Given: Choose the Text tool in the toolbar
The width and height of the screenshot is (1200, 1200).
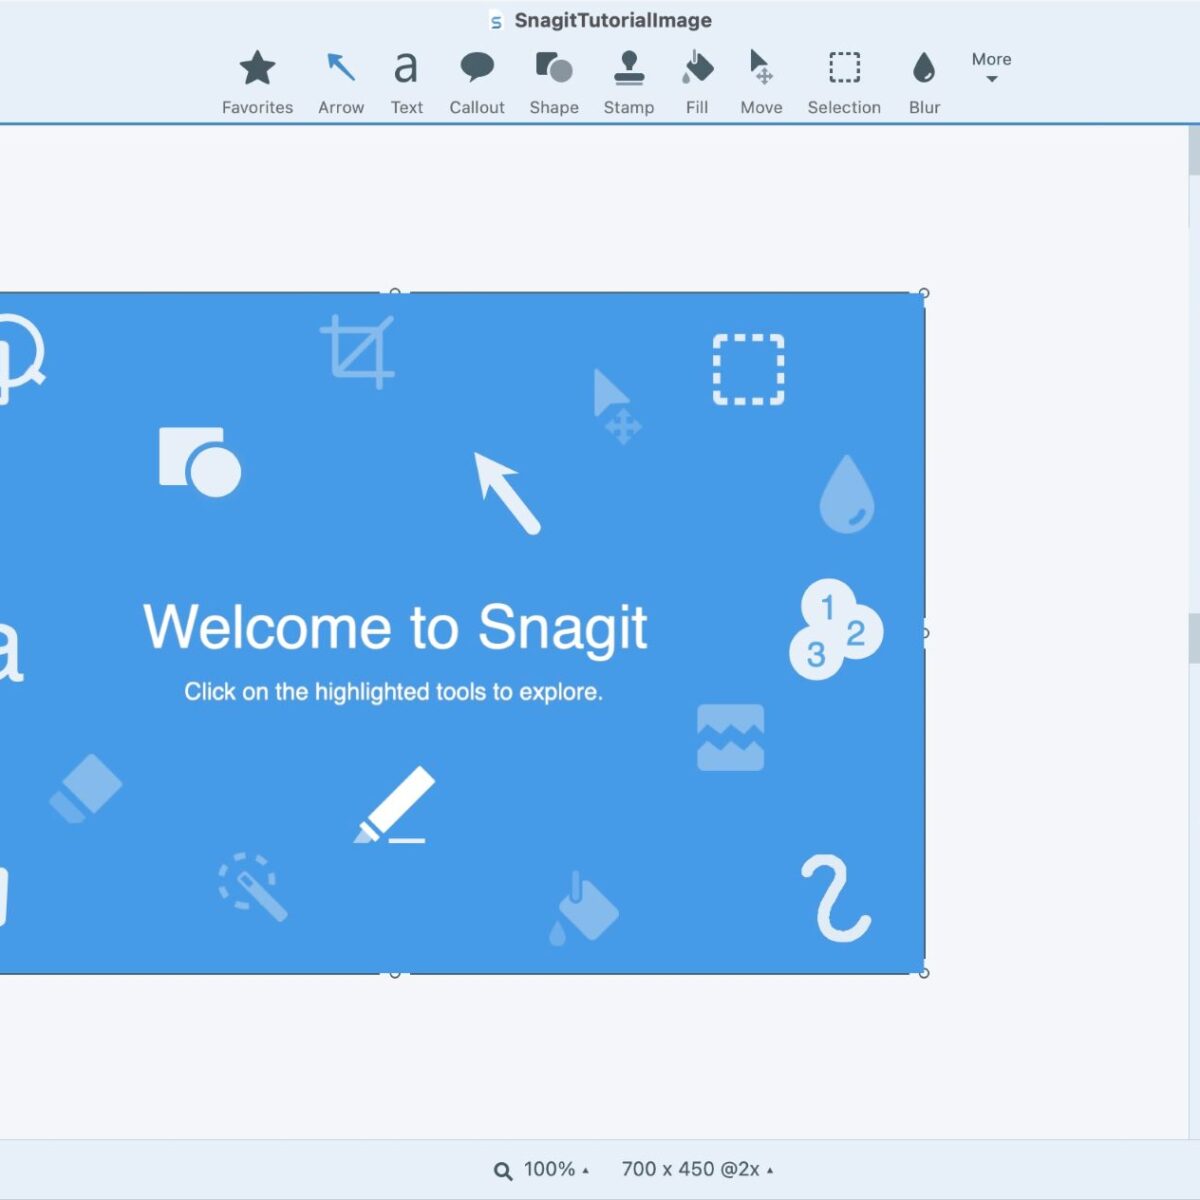Looking at the screenshot, I should pos(406,83).
